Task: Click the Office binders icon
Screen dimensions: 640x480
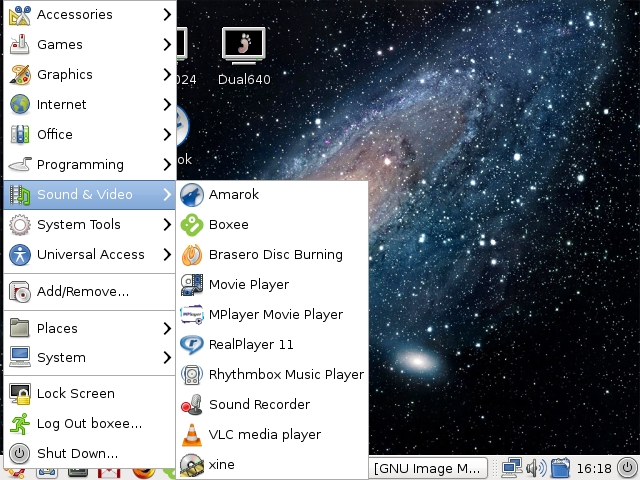Action: pos(20,135)
